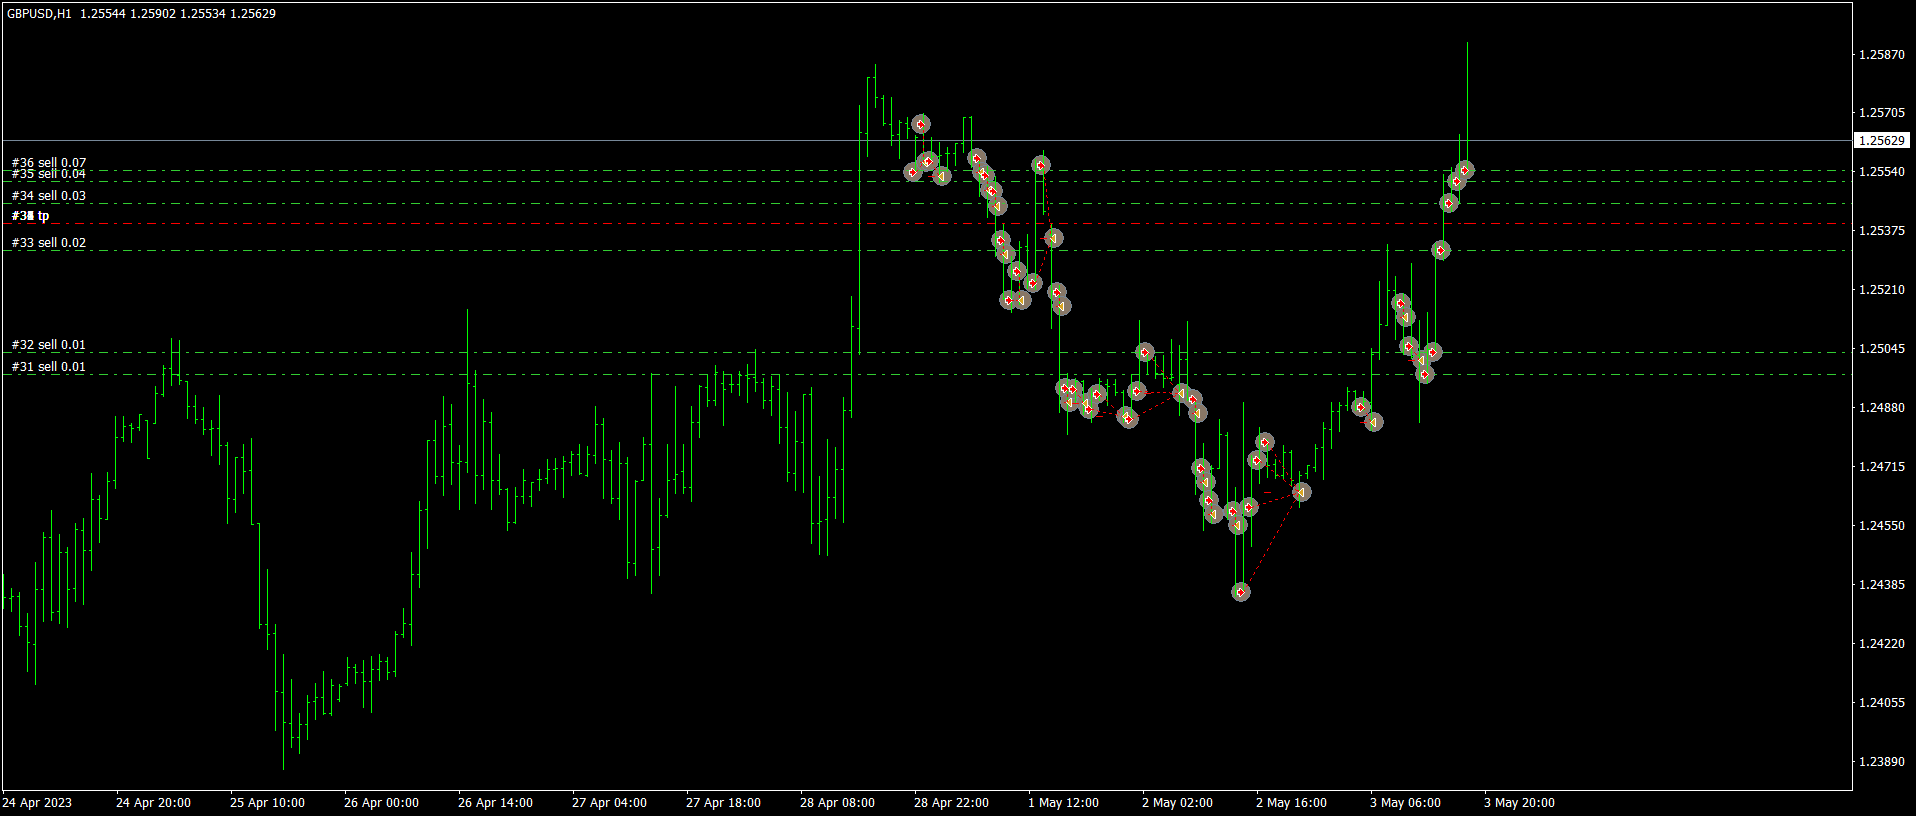
Task: Click the highlighted current price tag 1.25629
Action: pyautogui.click(x=1882, y=141)
